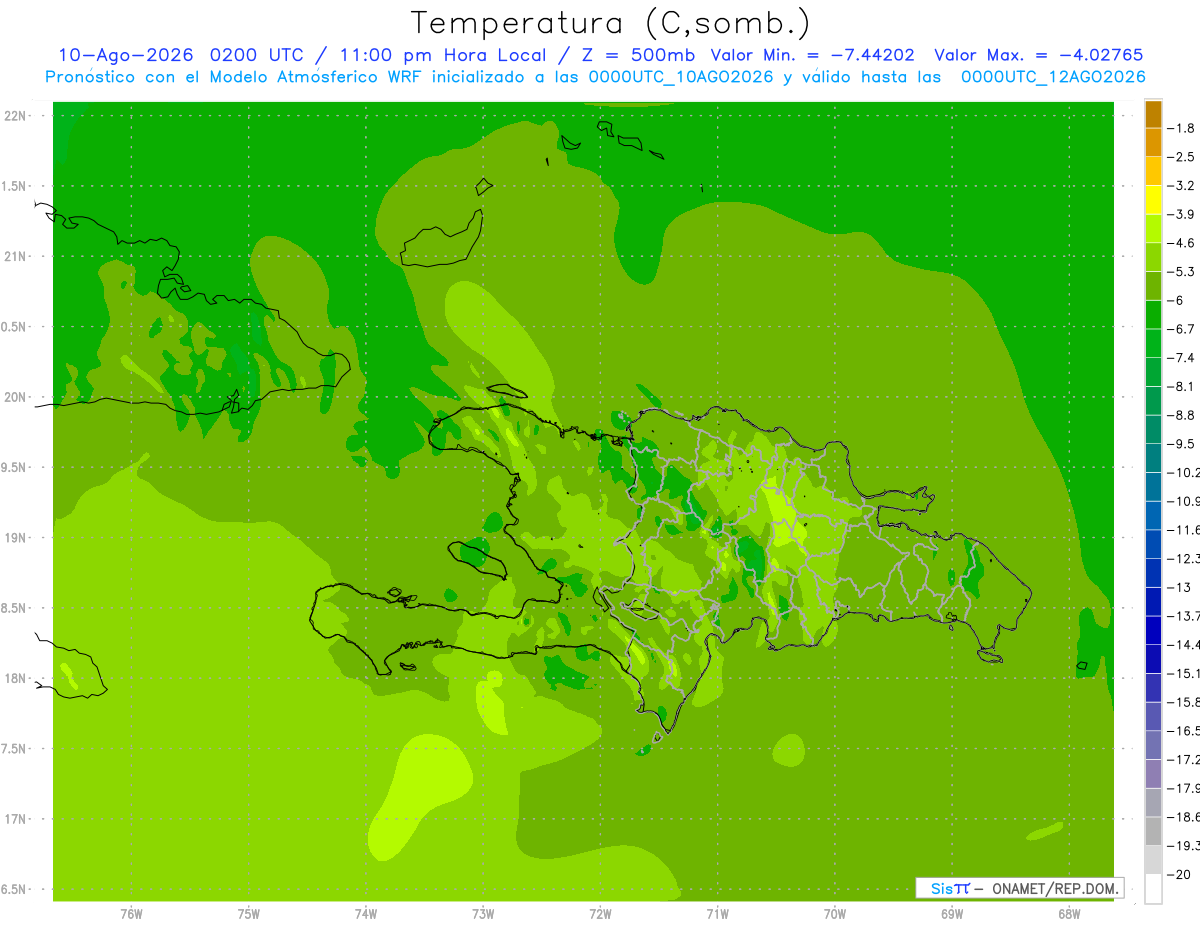Image resolution: width=1200 pixels, height=927 pixels.
Task: Click the "17N" latitude label
Action: tap(15, 820)
